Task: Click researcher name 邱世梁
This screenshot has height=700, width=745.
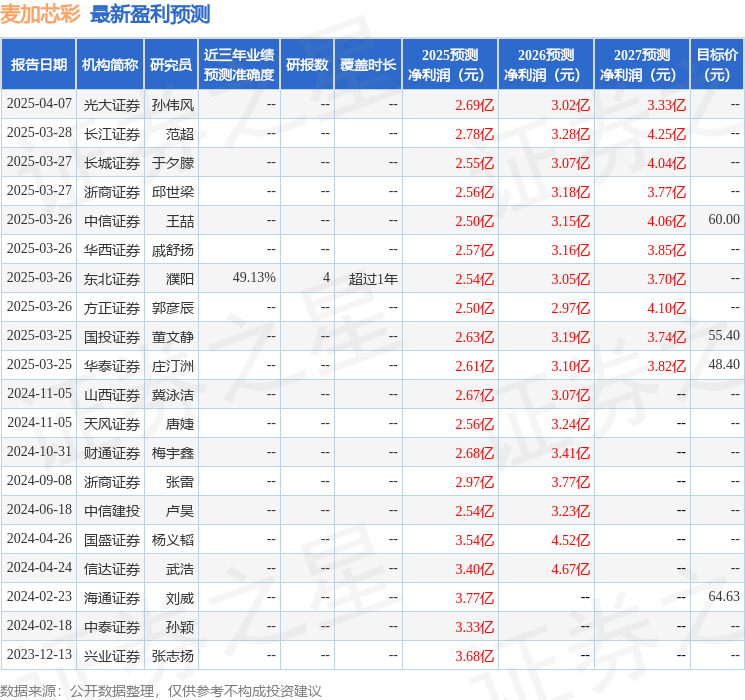Action: pos(173,192)
